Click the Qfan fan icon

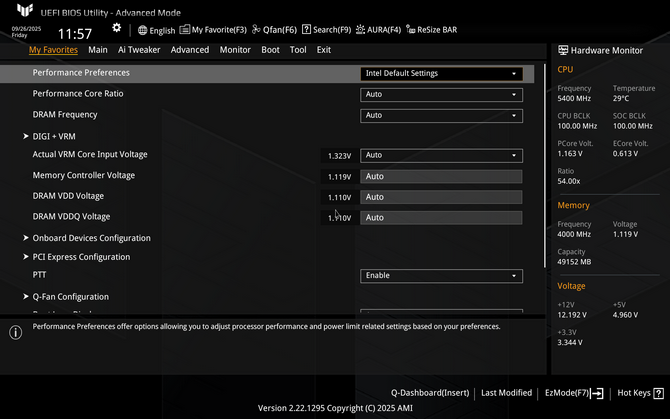pyautogui.click(x=256, y=29)
